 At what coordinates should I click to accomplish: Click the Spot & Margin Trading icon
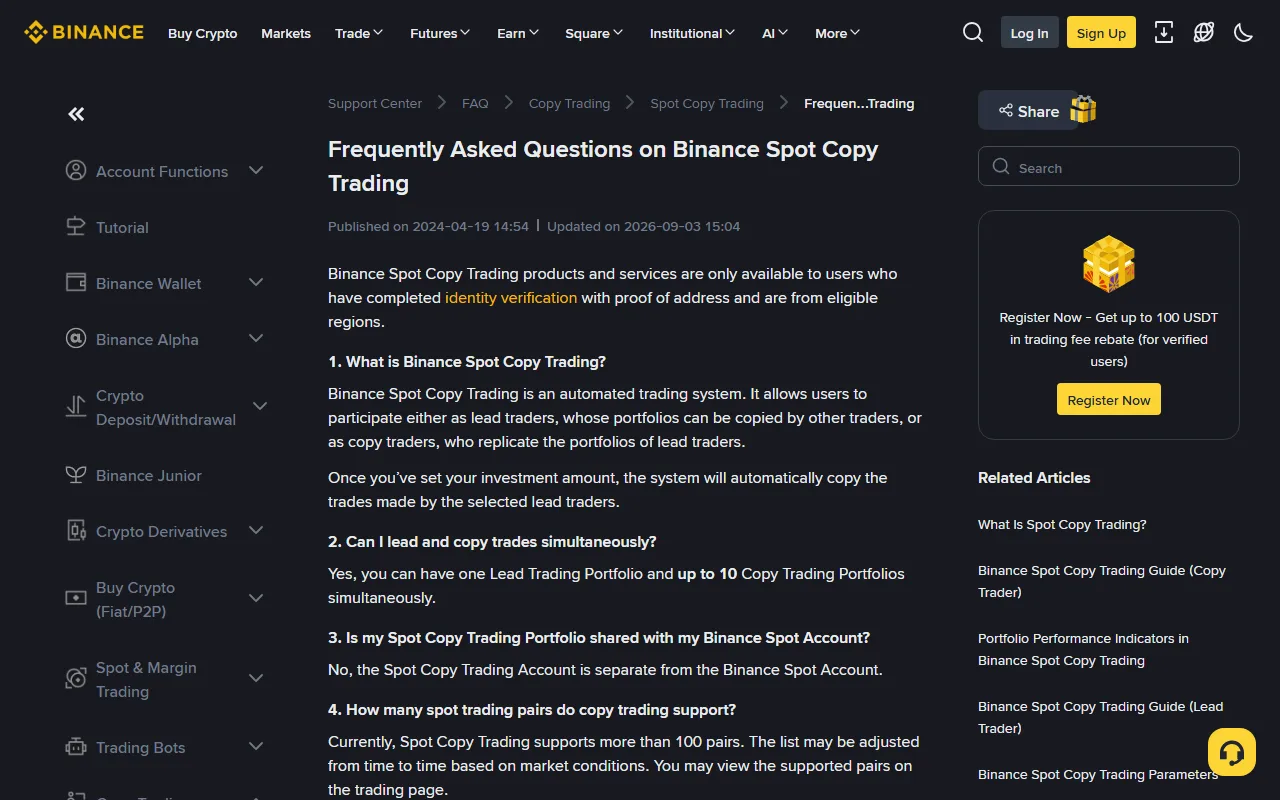click(76, 678)
